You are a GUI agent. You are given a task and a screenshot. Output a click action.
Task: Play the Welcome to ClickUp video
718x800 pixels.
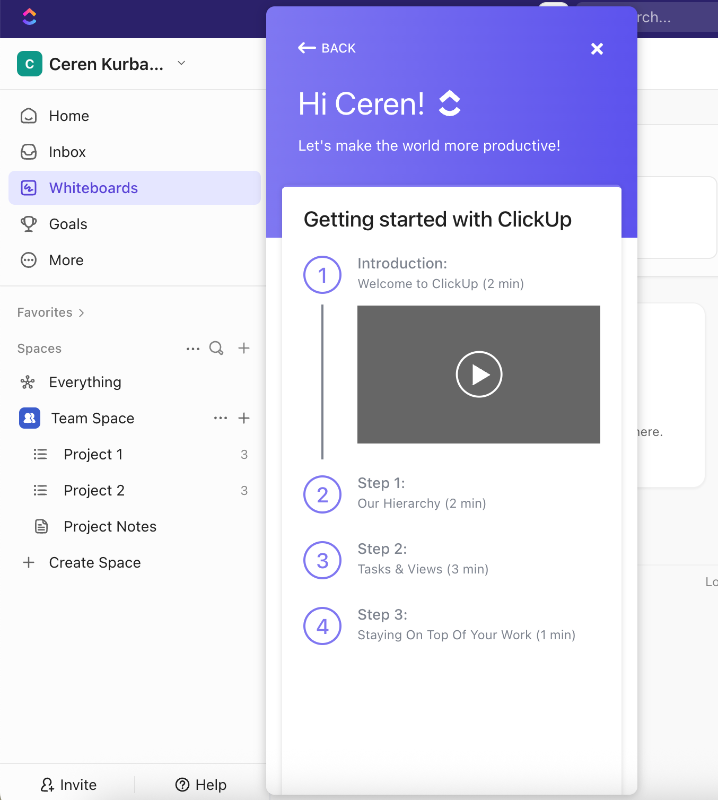pos(479,374)
